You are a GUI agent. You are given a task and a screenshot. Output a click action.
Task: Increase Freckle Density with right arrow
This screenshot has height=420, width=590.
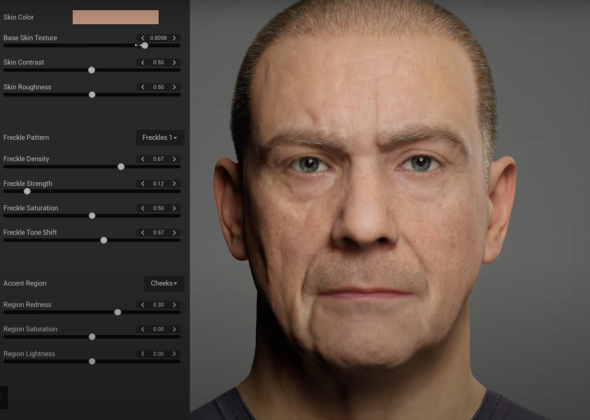[174, 159]
